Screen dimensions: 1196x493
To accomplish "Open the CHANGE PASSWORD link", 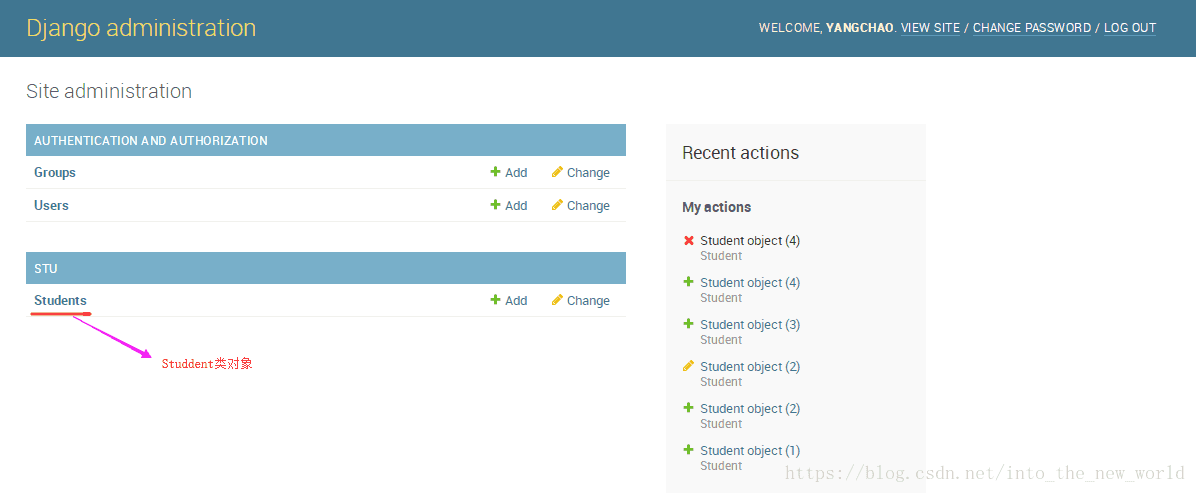I will click(1032, 28).
